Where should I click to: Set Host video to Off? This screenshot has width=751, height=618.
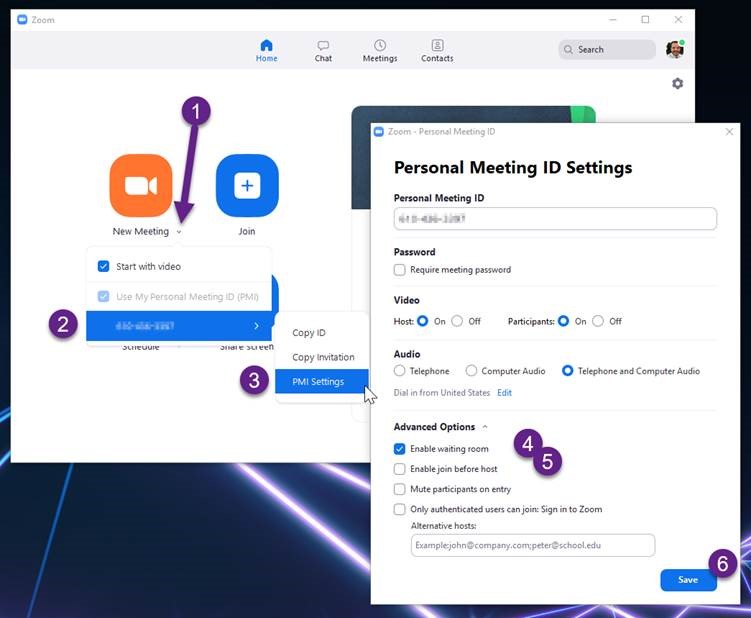[457, 321]
